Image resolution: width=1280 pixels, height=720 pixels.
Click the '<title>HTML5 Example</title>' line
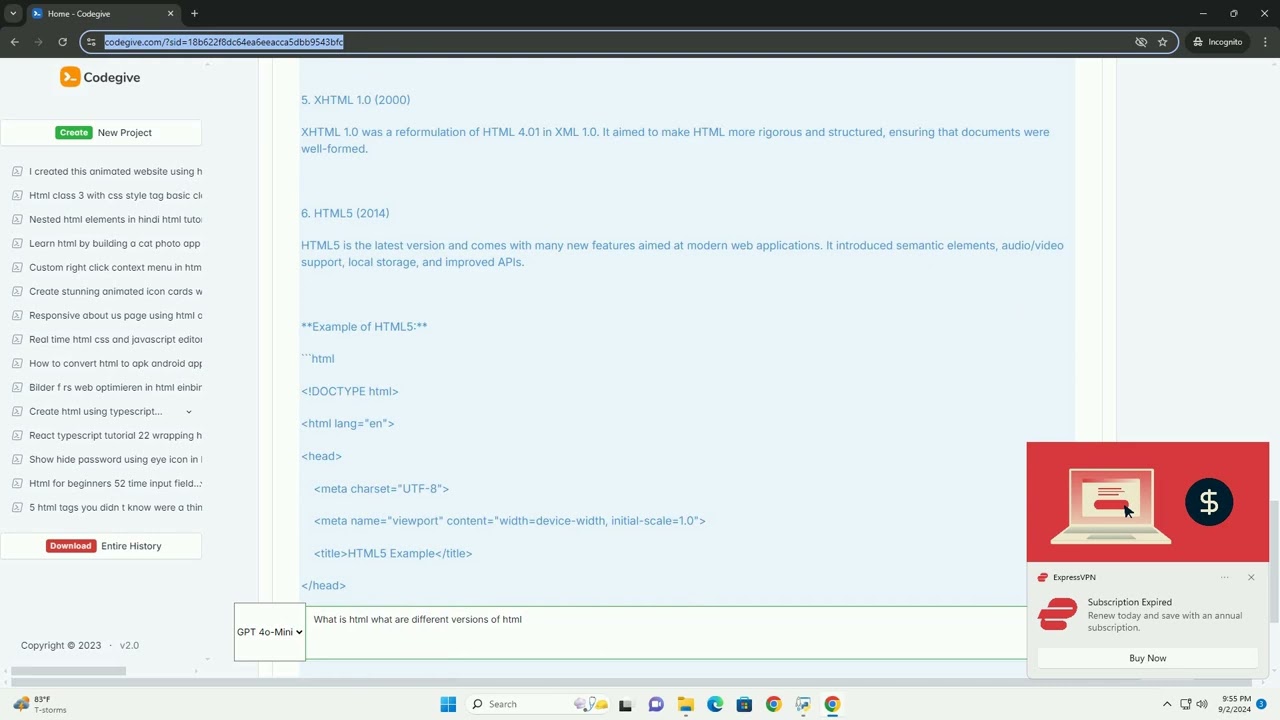393,553
